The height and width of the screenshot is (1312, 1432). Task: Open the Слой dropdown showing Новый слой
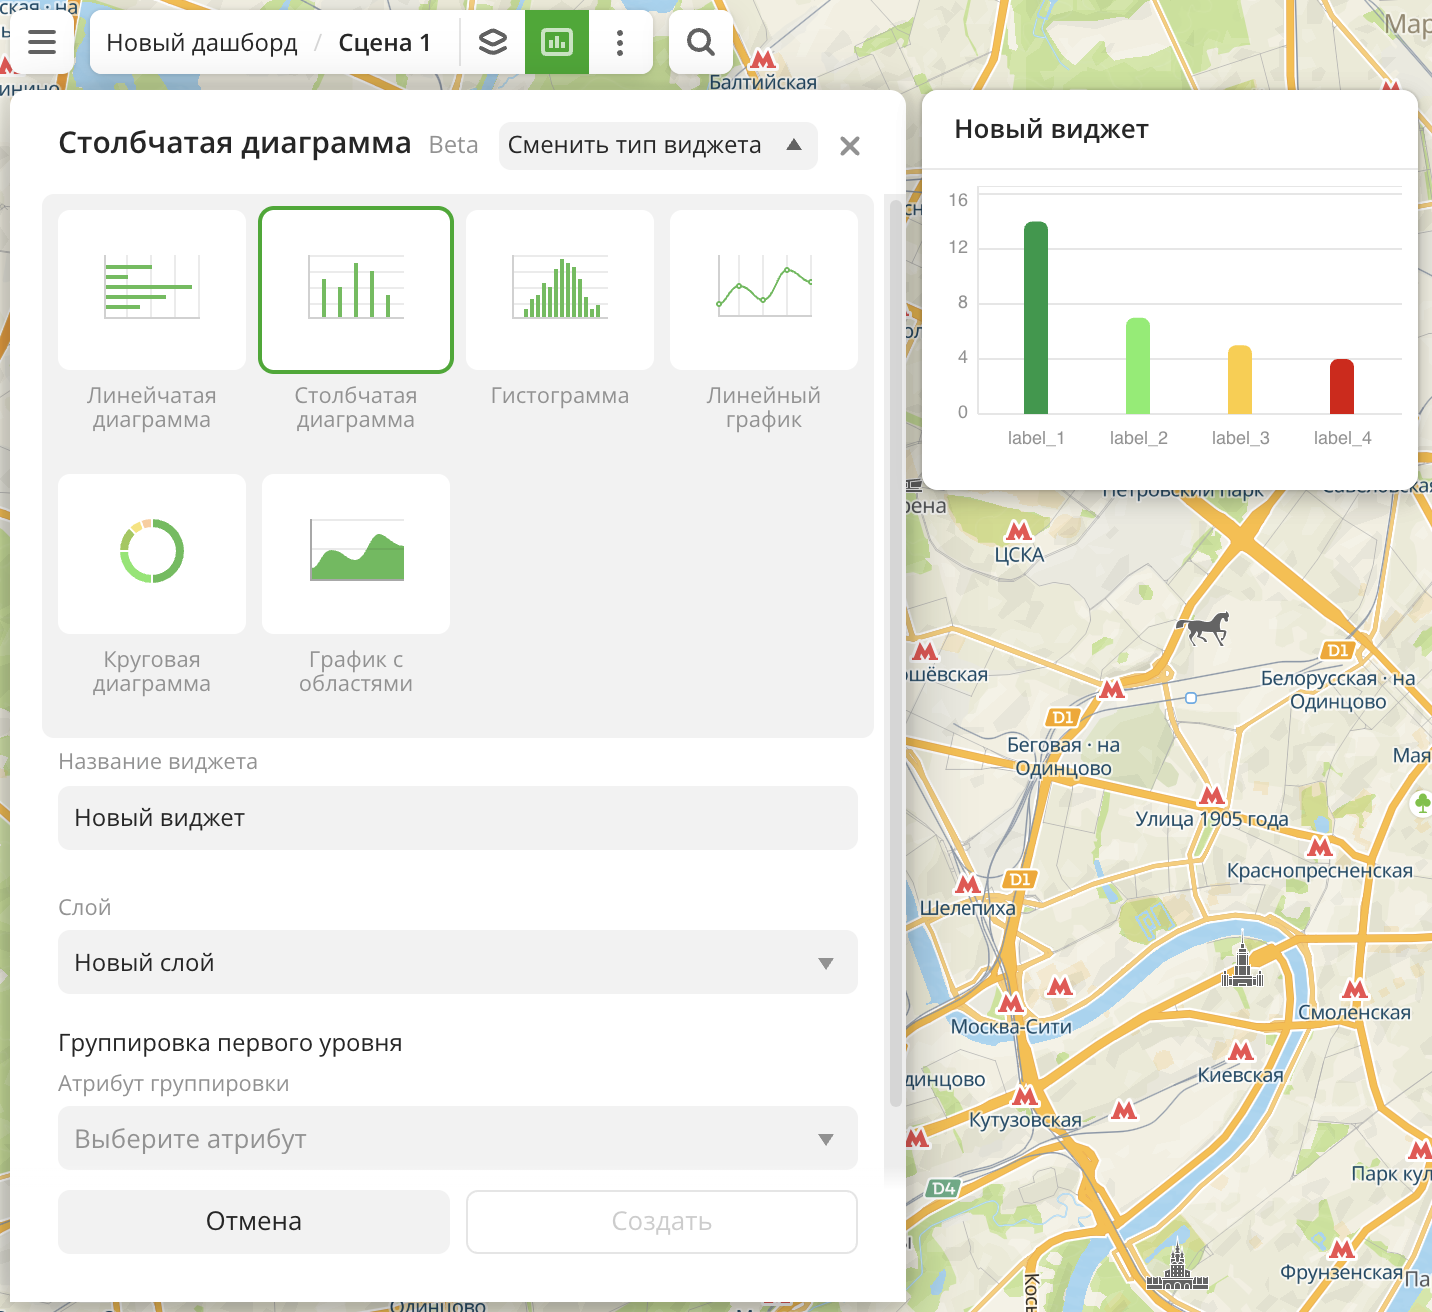[x=458, y=962]
